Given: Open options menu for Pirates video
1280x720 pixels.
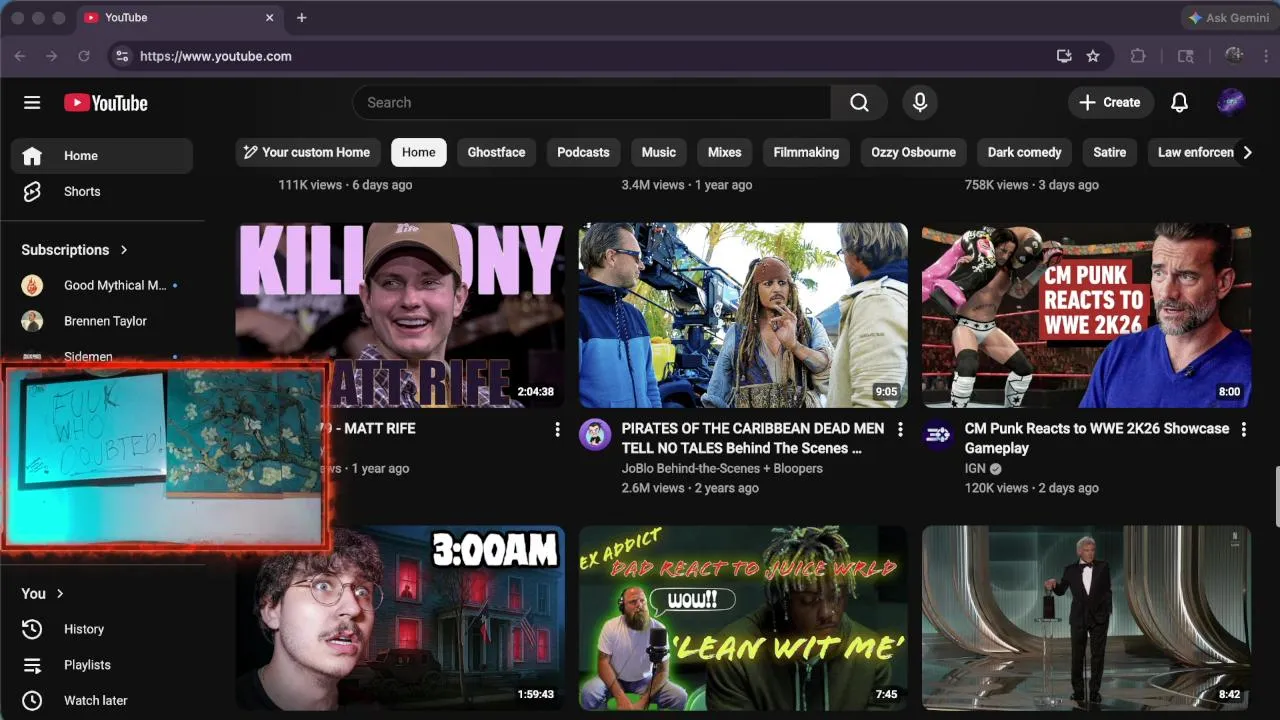Looking at the screenshot, I should pyautogui.click(x=900, y=429).
